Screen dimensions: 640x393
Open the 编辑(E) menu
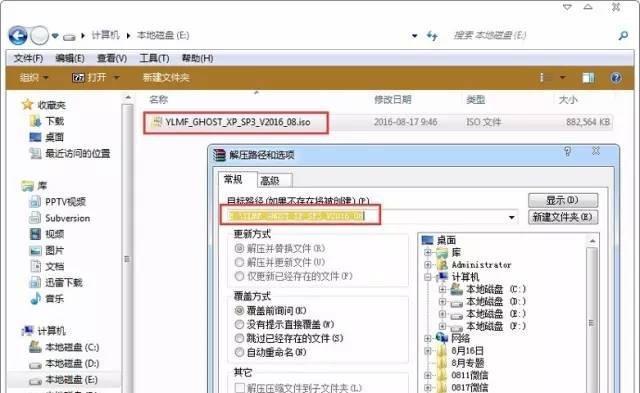[70, 58]
